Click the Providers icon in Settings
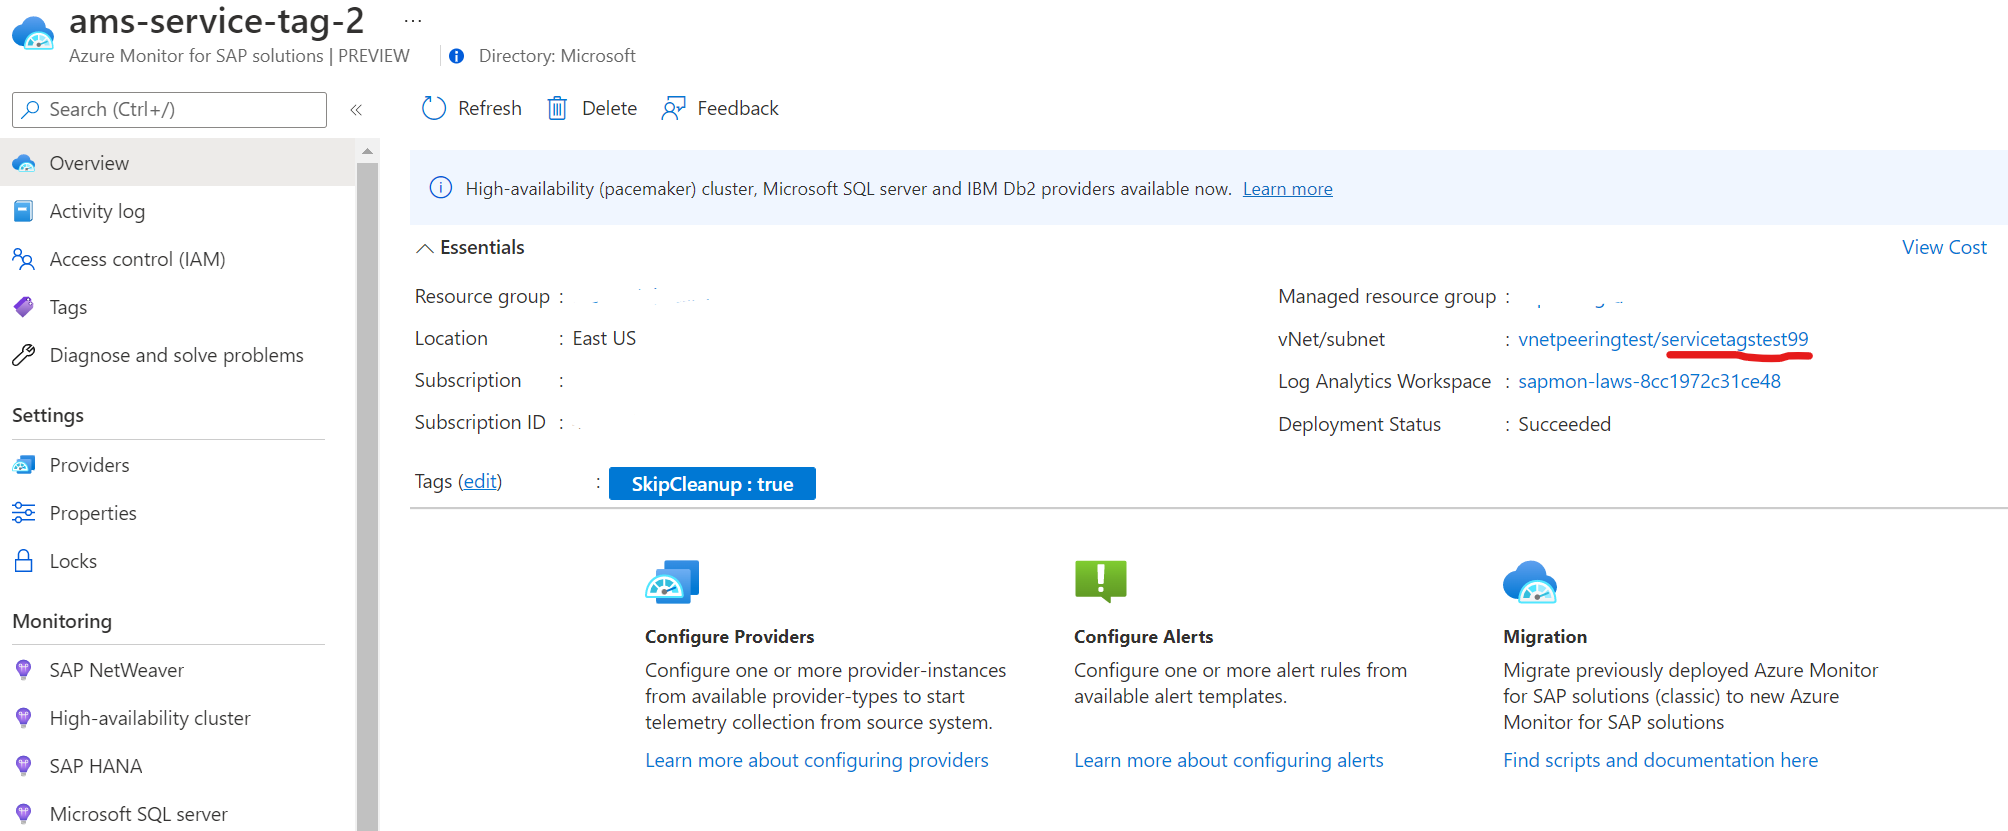Viewport: 2008px width, 831px height. pos(24,465)
